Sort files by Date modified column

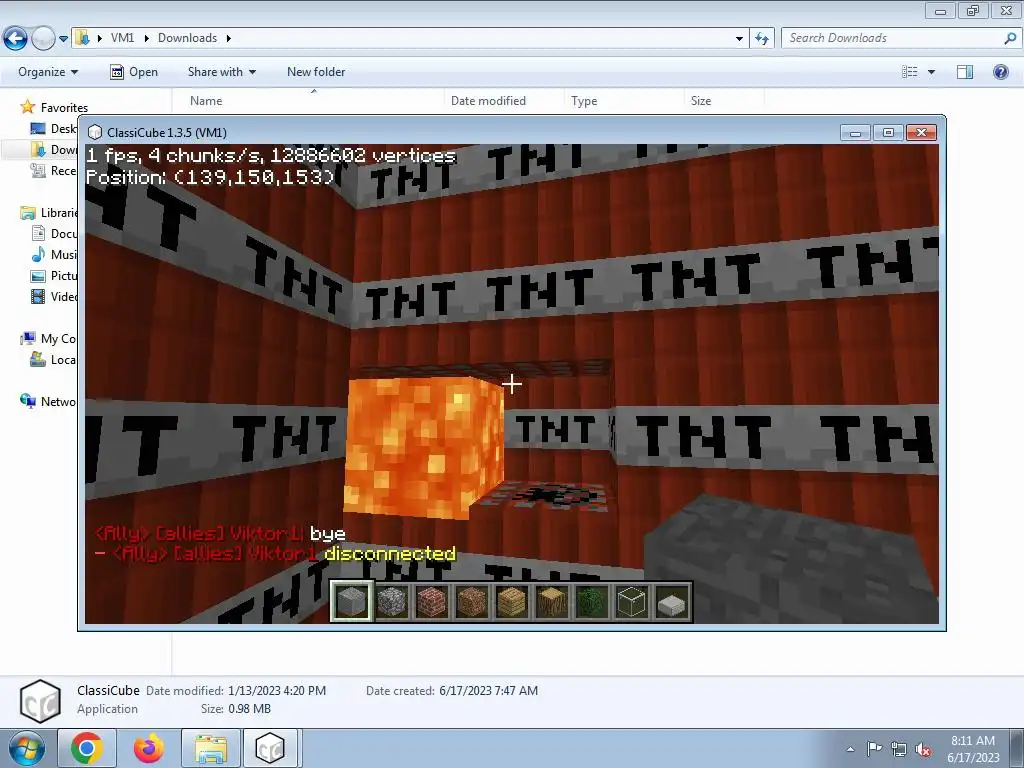(488, 101)
